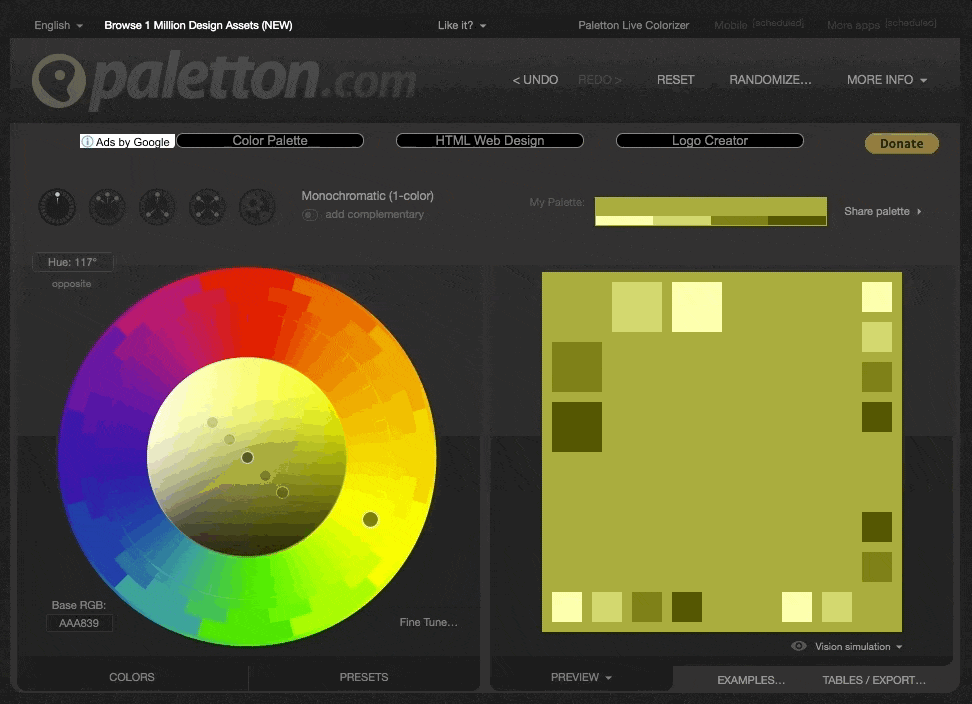The height and width of the screenshot is (704, 972).
Task: Open Browse 1 Million Design Assets link
Action: [x=198, y=25]
